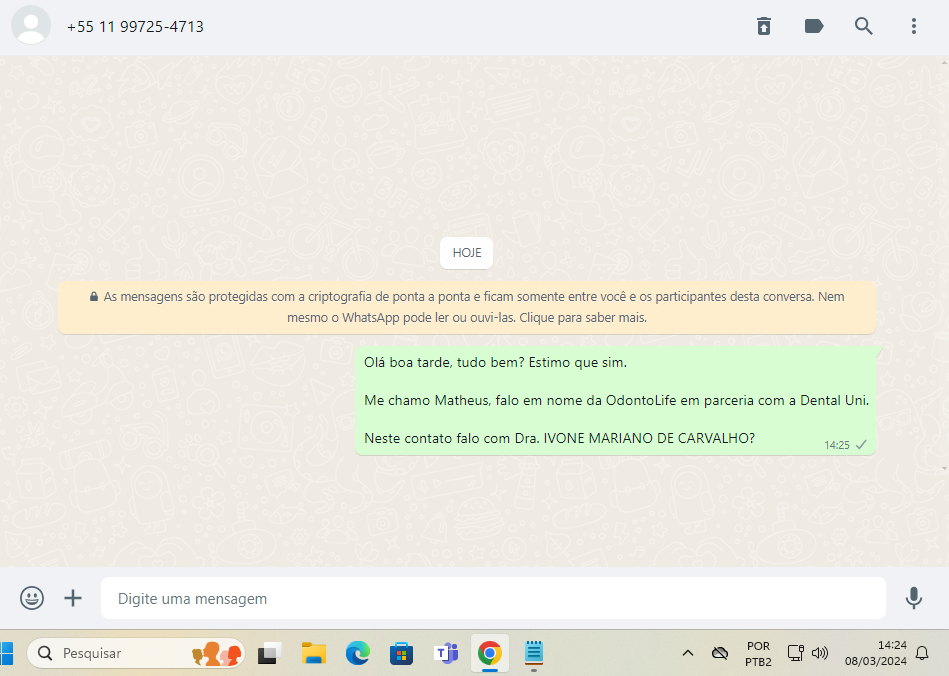The height and width of the screenshot is (676, 949).
Task: Click the Pesquisar taskbar search box
Action: [136, 653]
